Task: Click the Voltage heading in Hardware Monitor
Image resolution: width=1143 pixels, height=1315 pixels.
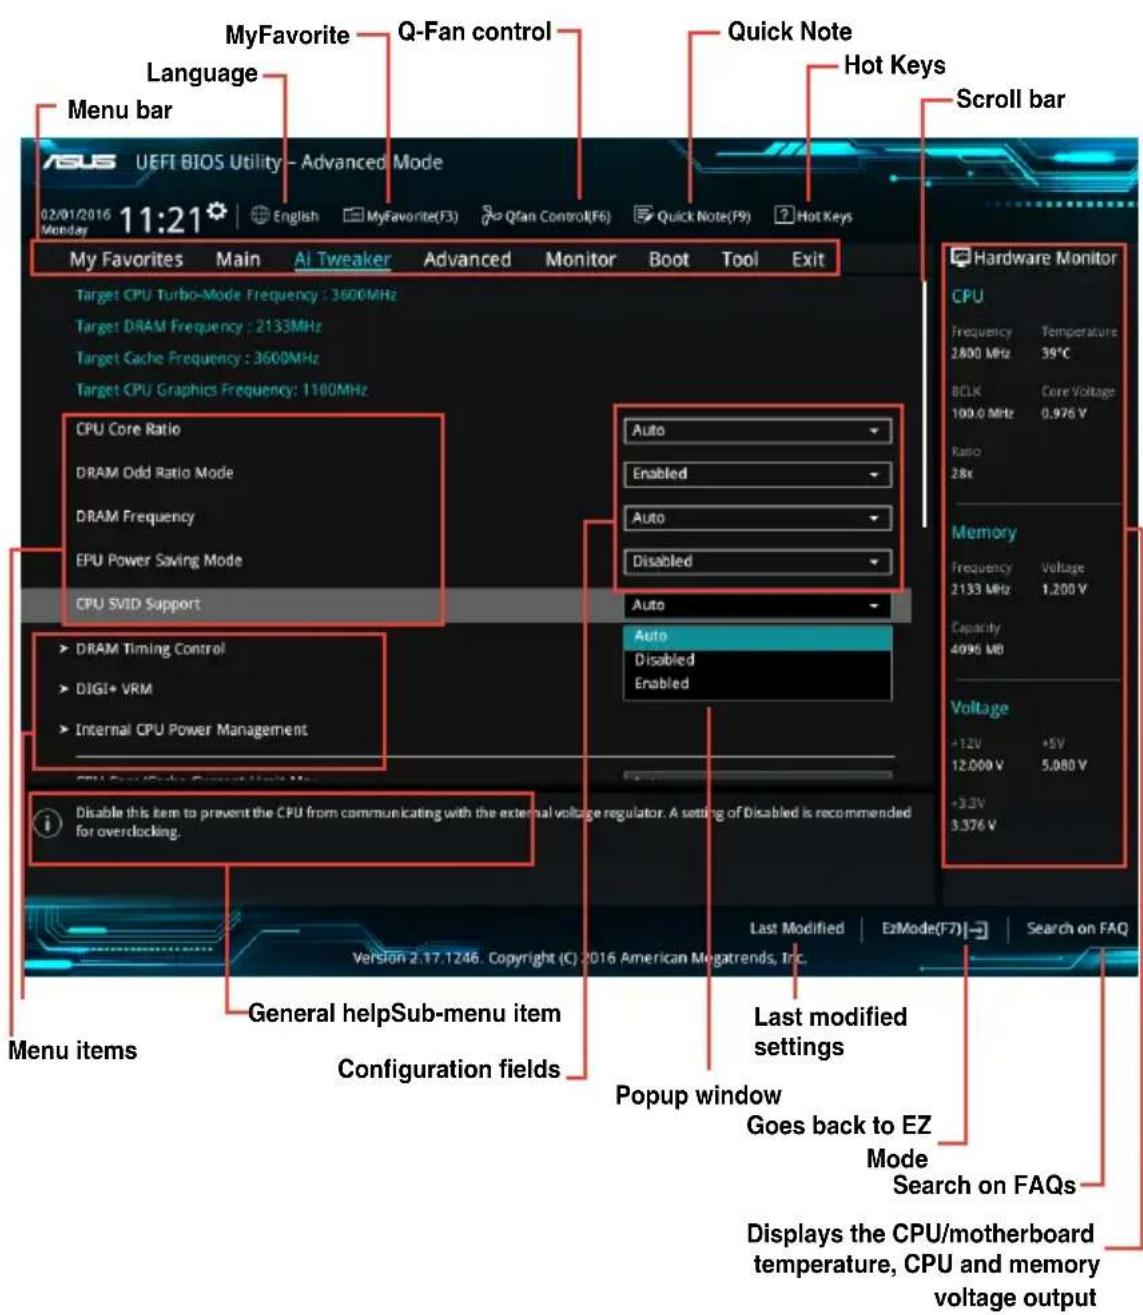Action: tap(980, 709)
